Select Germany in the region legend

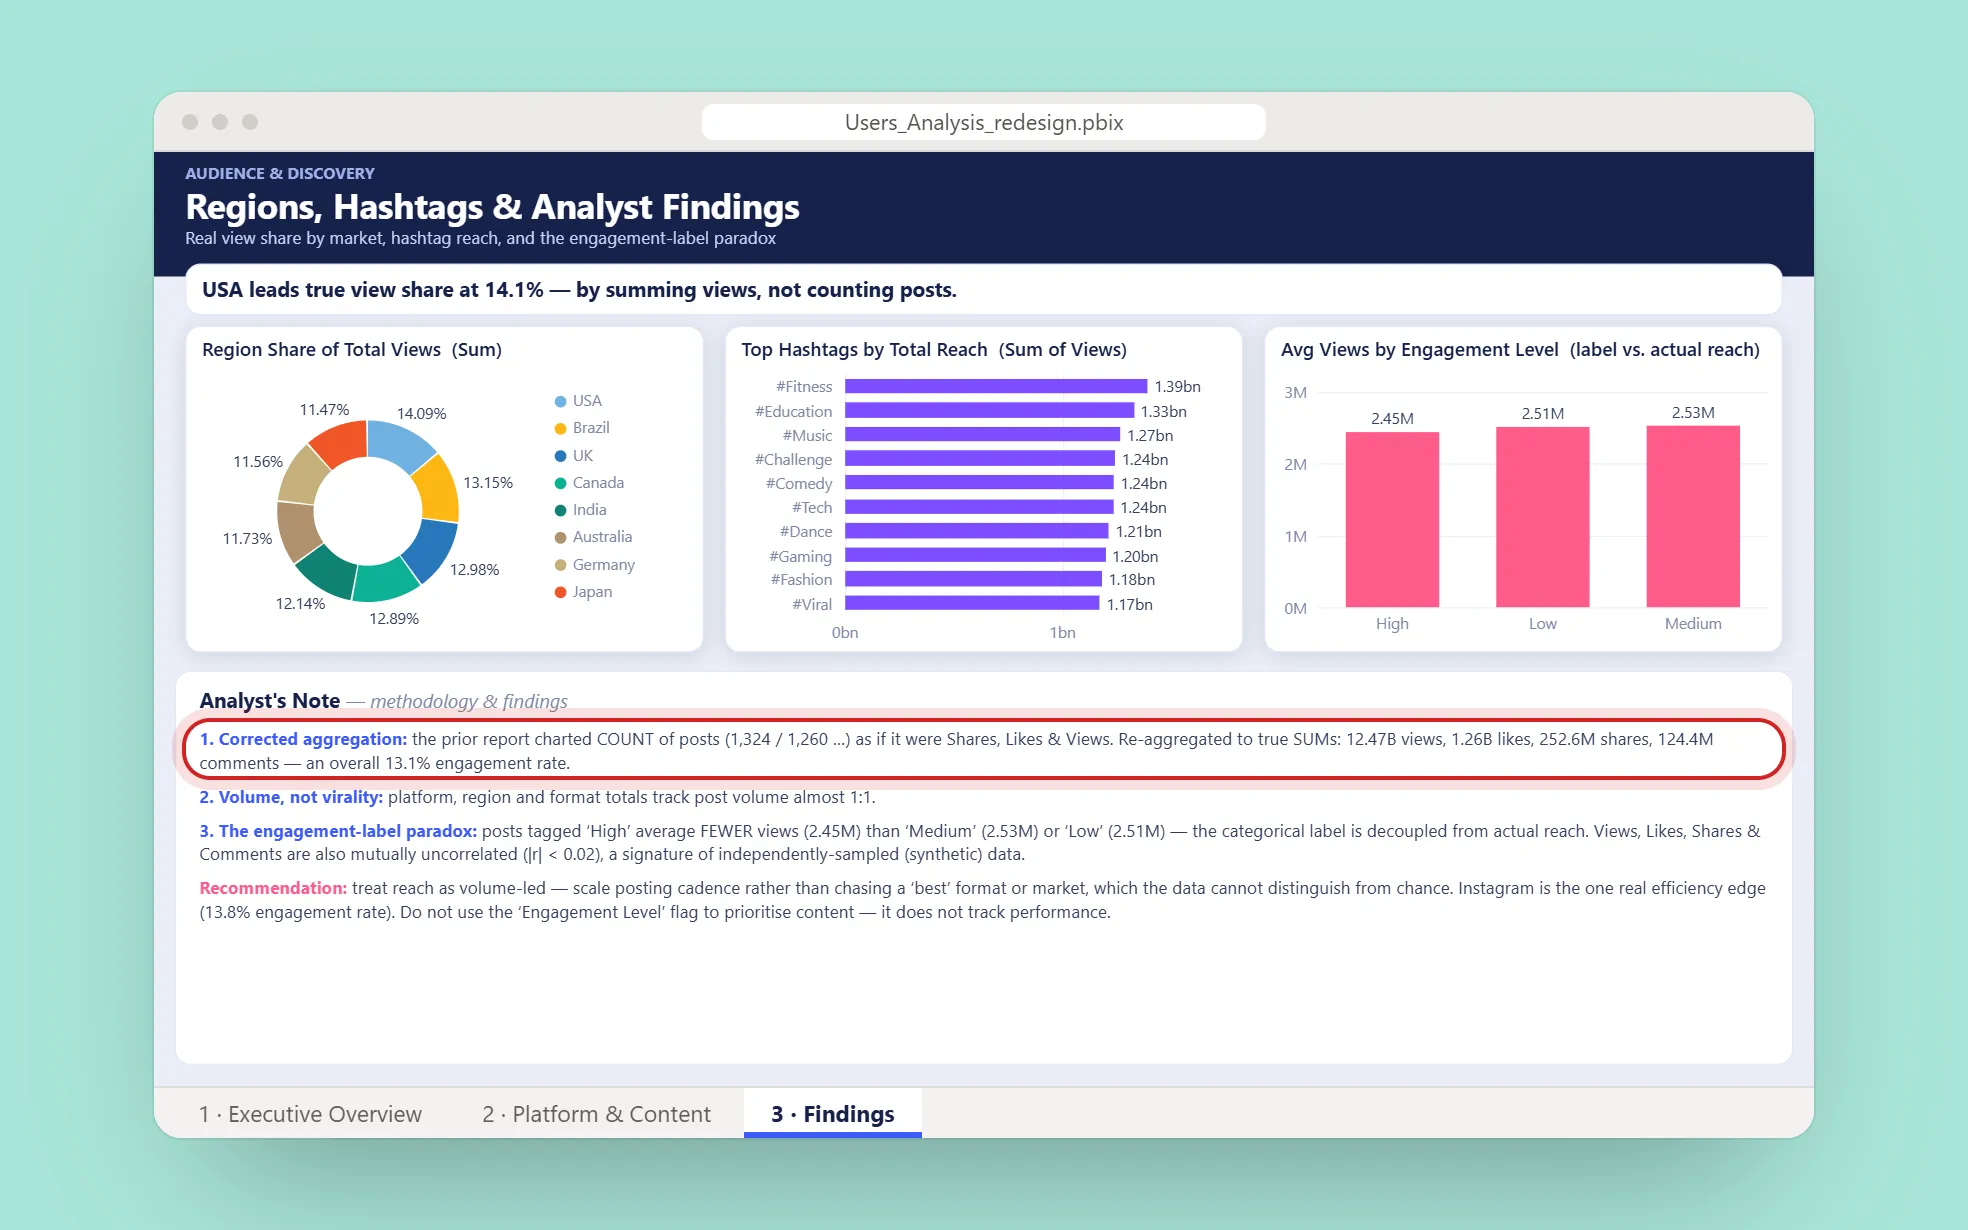[594, 565]
